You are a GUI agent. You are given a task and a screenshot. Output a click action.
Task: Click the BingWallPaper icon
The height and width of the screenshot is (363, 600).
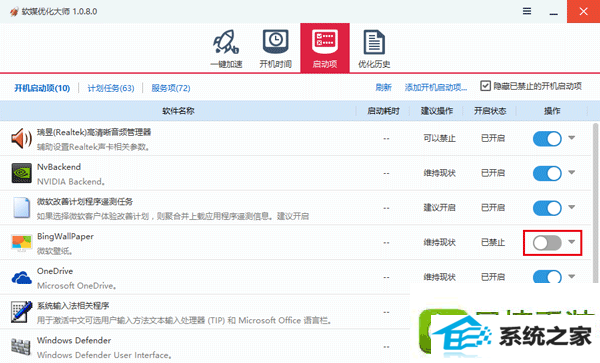click(x=21, y=243)
